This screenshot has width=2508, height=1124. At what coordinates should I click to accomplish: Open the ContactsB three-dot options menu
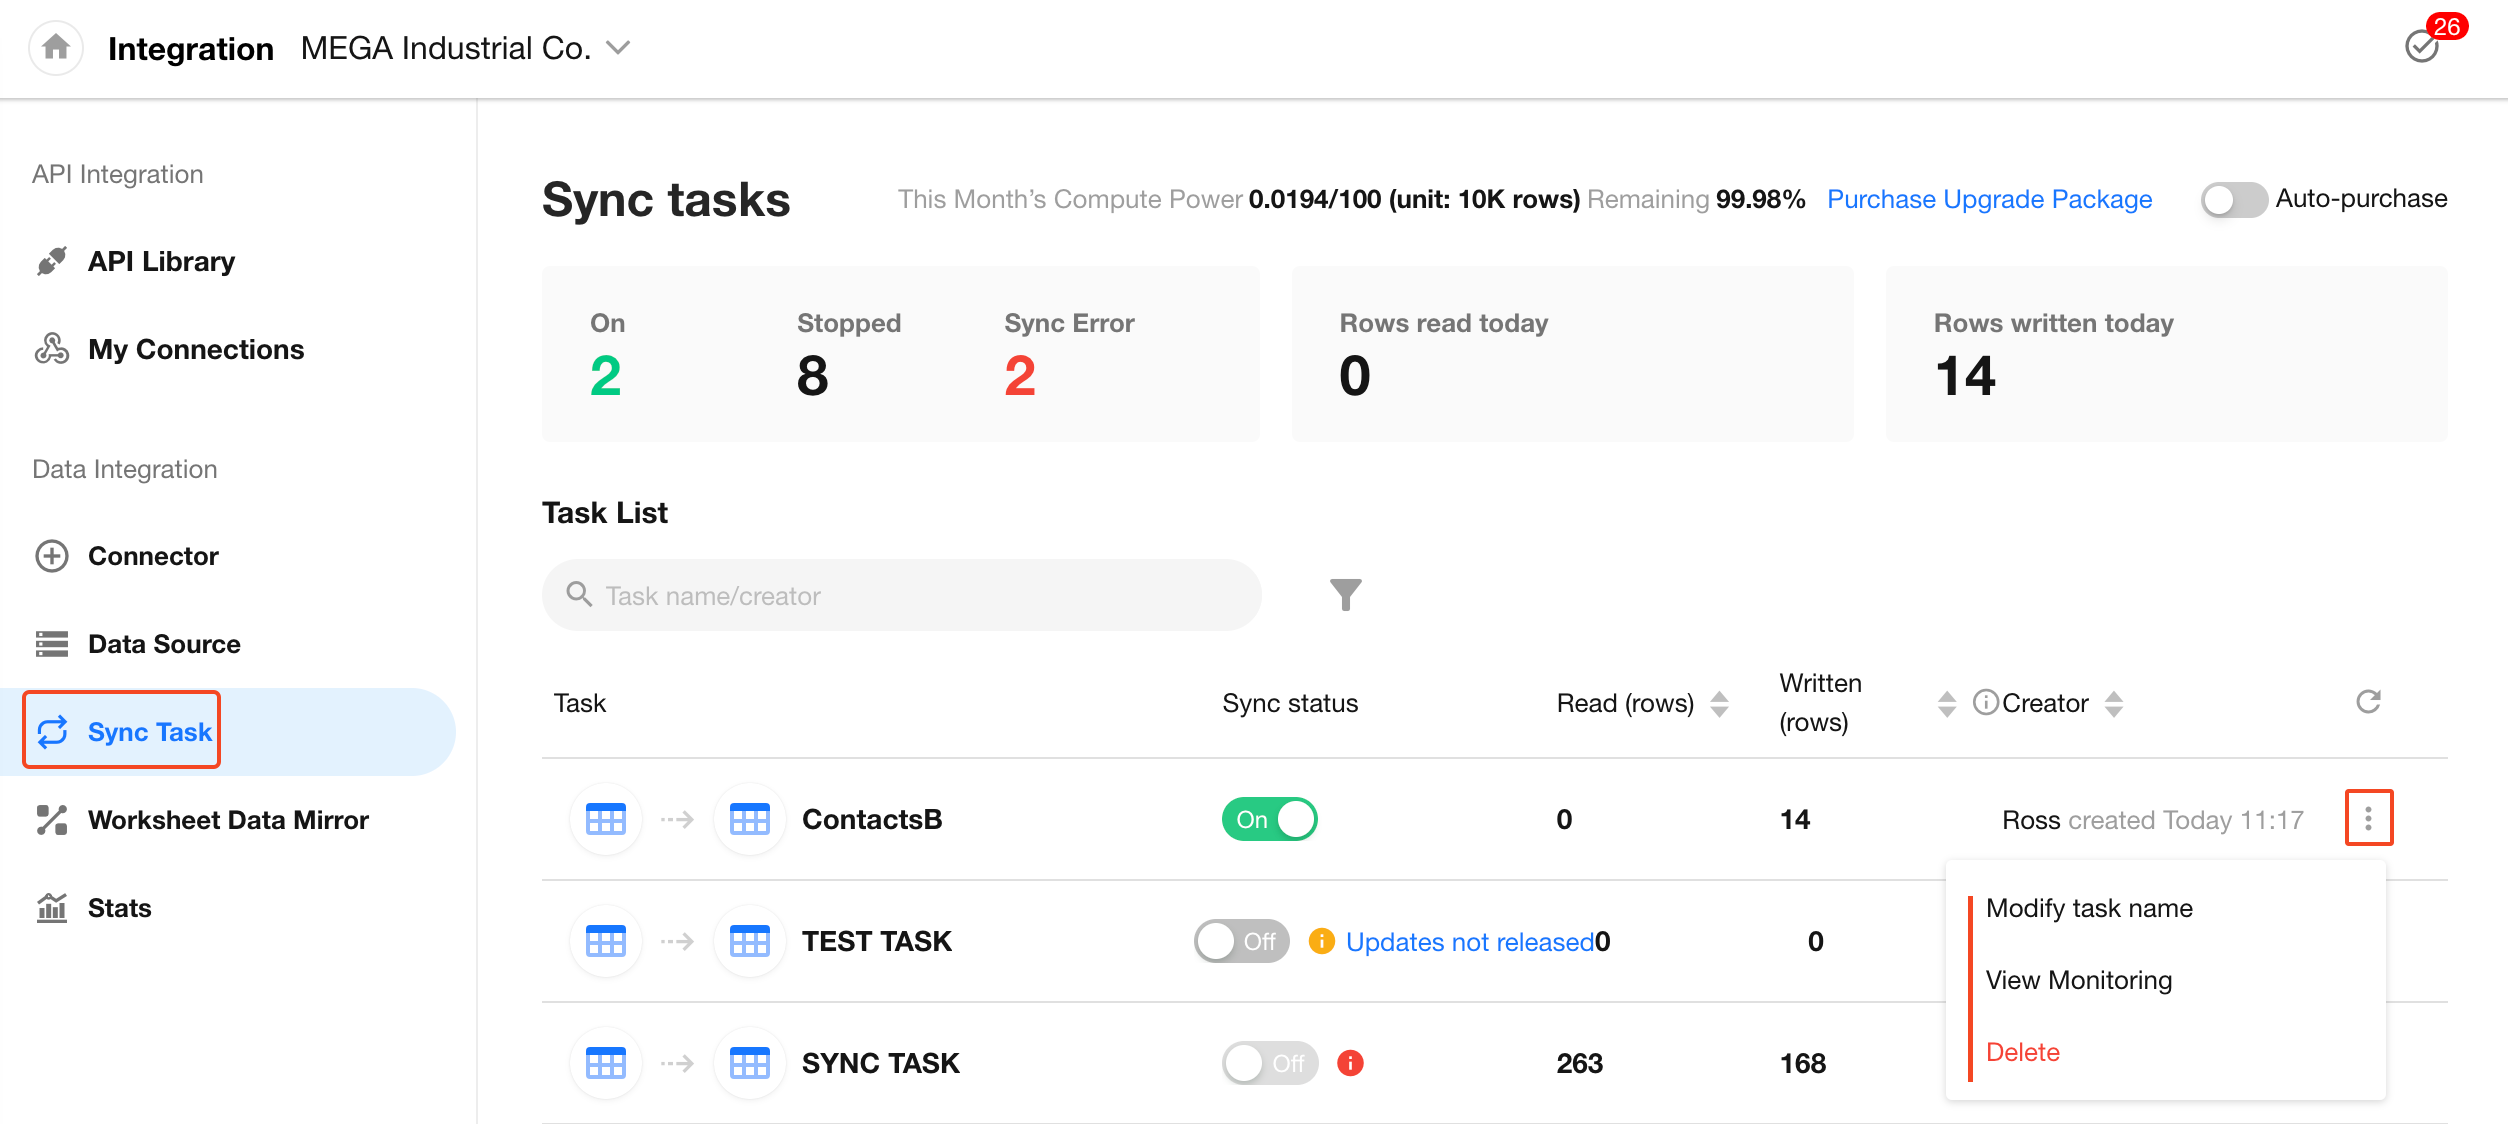point(2368,819)
